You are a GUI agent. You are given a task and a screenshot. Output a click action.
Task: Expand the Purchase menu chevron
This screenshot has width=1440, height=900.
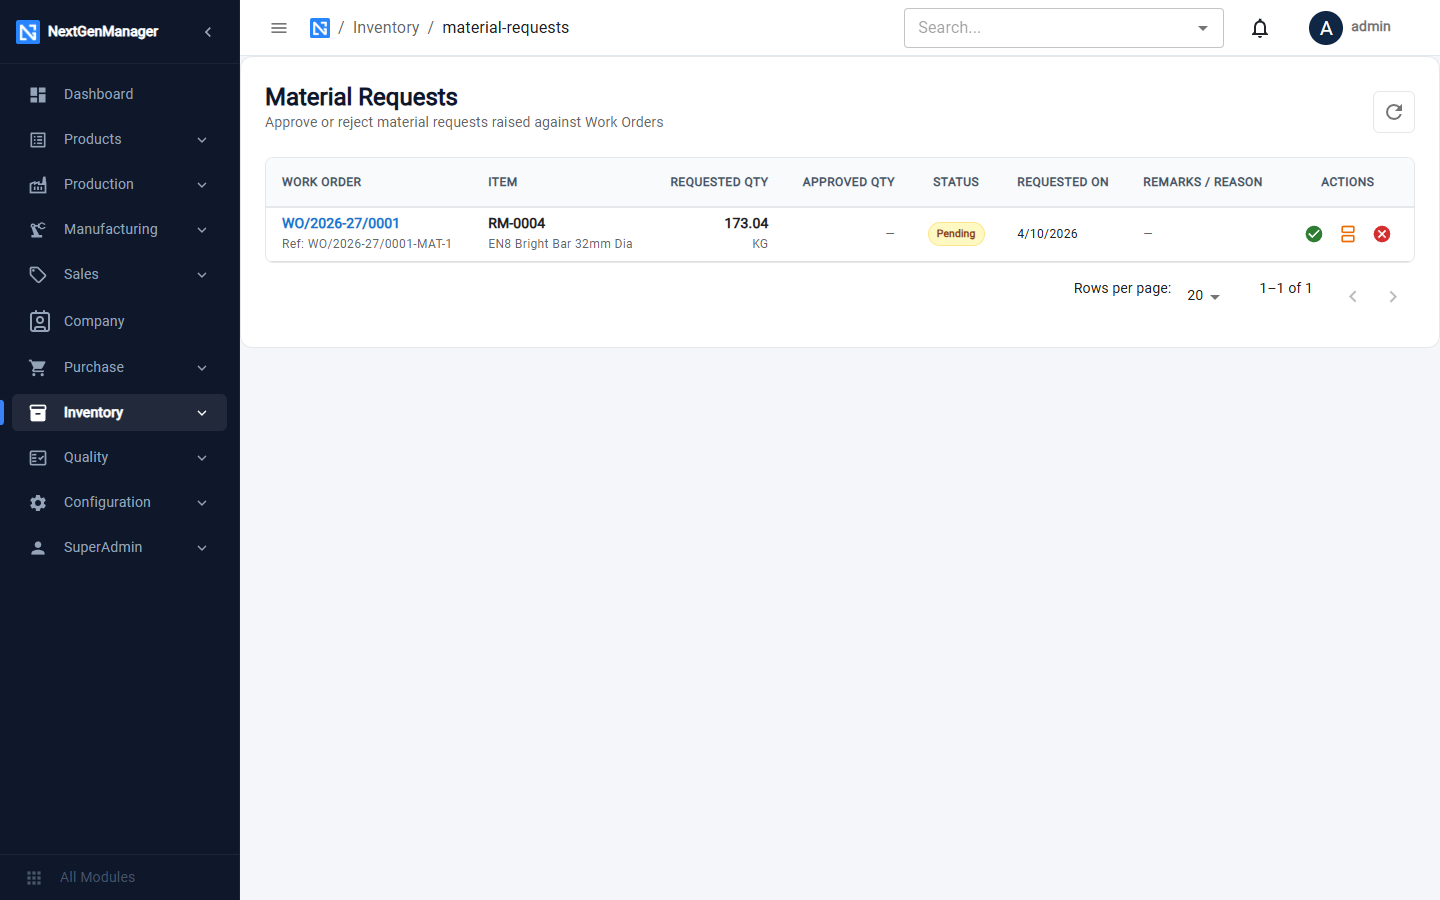pyautogui.click(x=202, y=368)
